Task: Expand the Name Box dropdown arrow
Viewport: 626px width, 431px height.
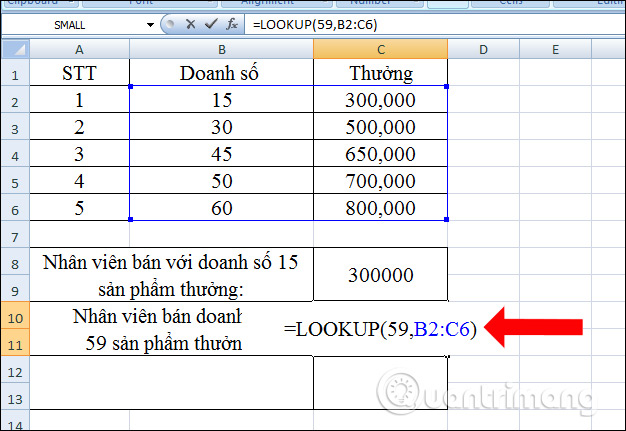Action: coord(151,25)
